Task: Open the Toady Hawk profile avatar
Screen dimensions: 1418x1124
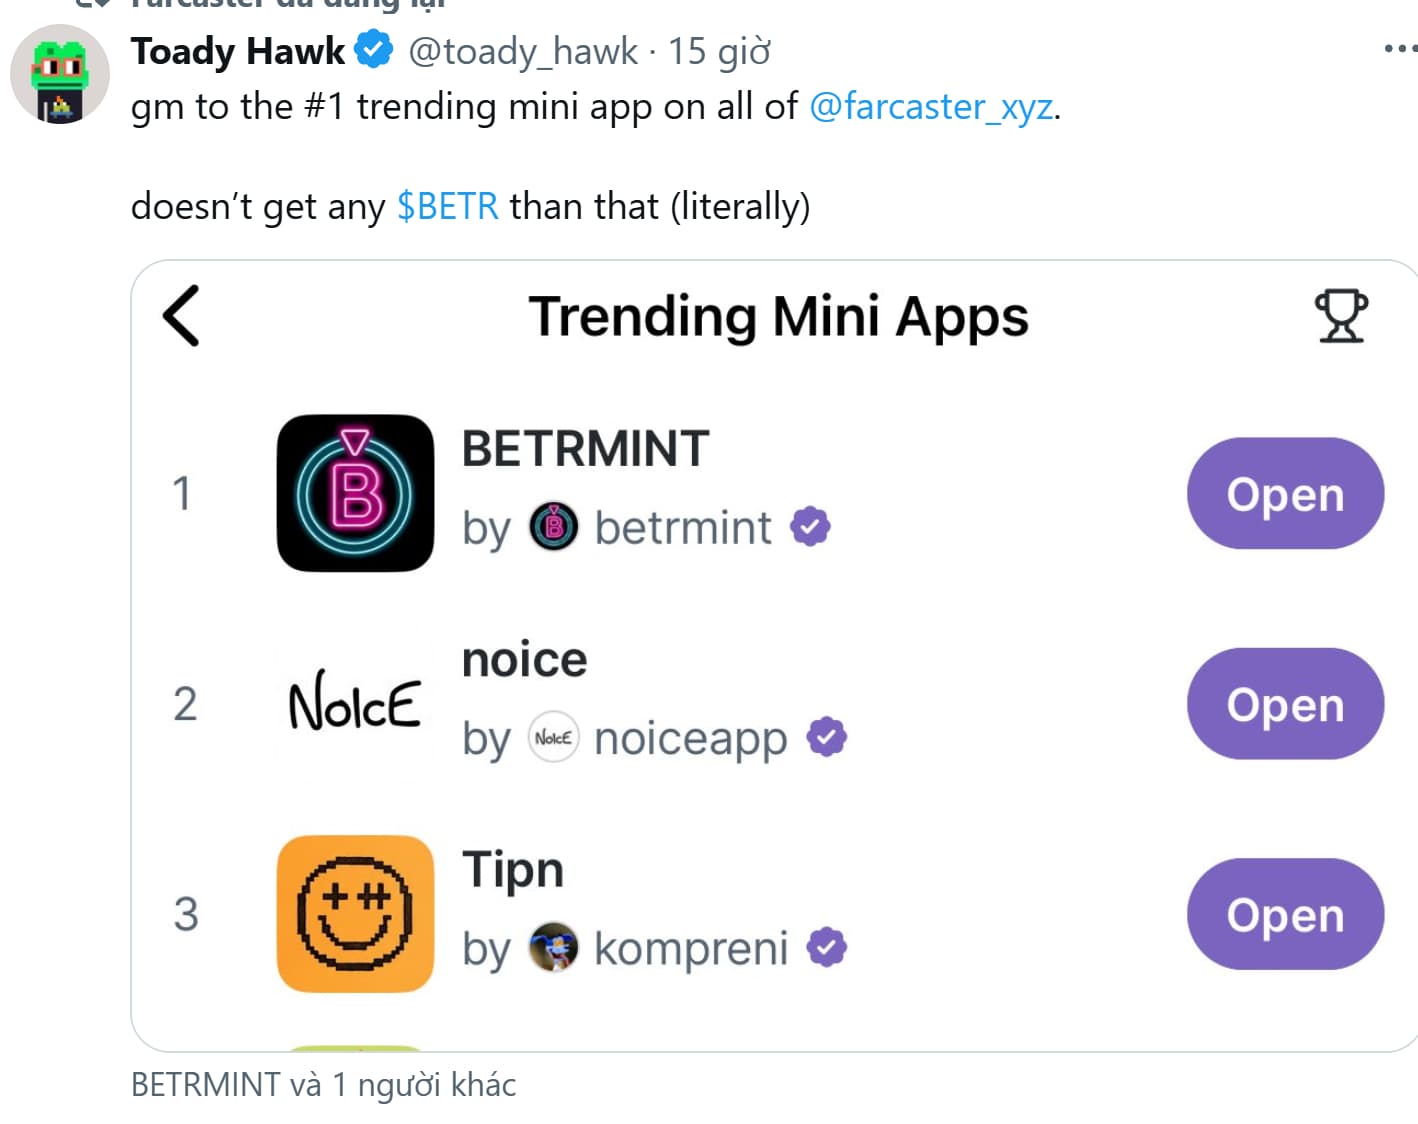Action: click(x=58, y=73)
